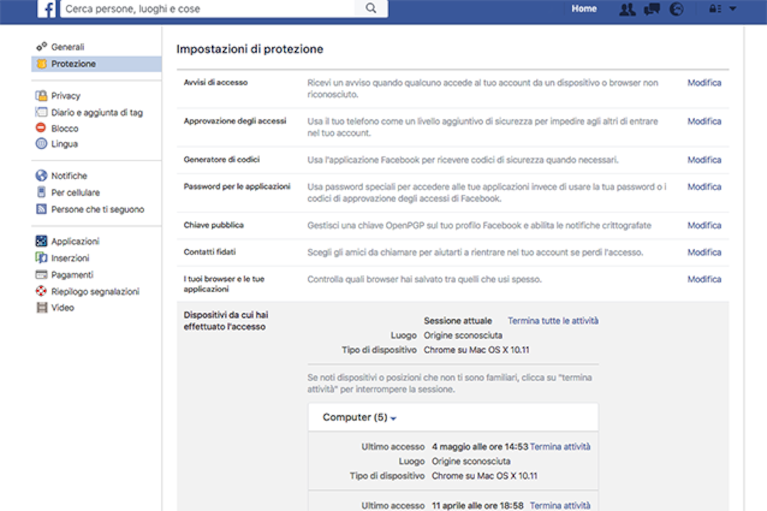The image size is (767, 511).
Task: Click the Protezione shield icon
Action: pos(42,64)
